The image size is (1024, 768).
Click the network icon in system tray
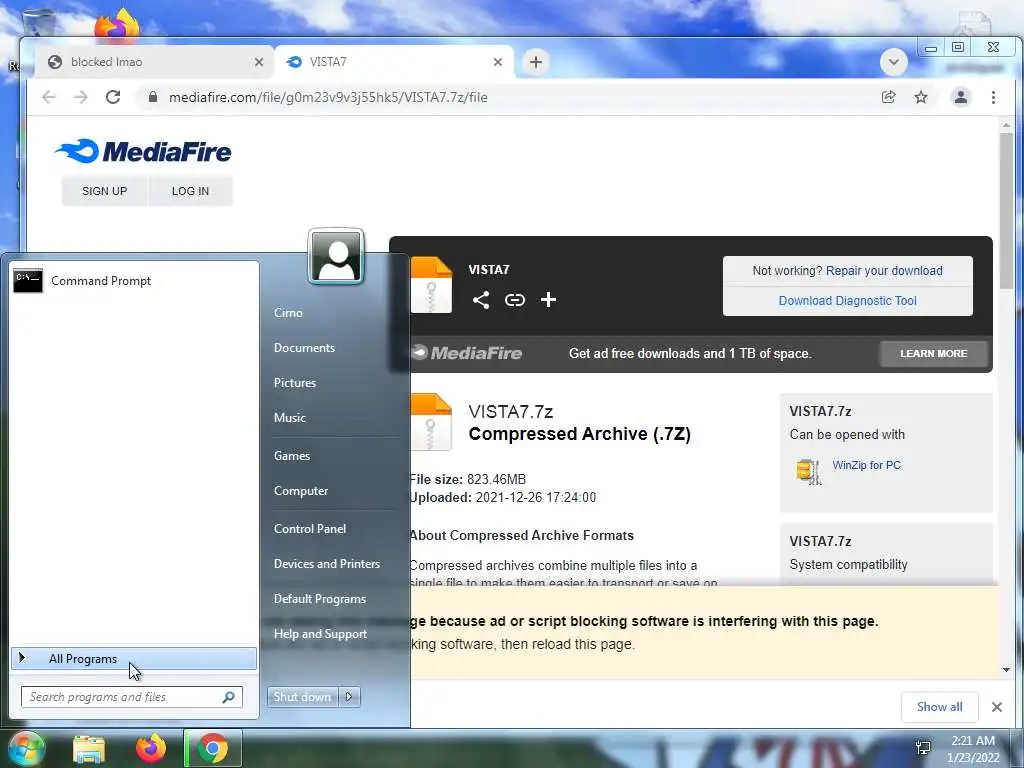click(923, 748)
